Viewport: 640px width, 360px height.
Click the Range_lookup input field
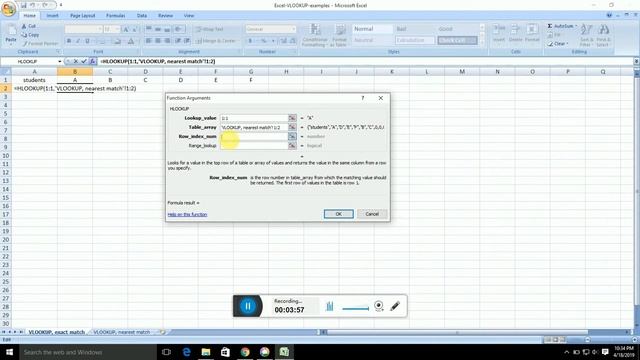[254, 146]
